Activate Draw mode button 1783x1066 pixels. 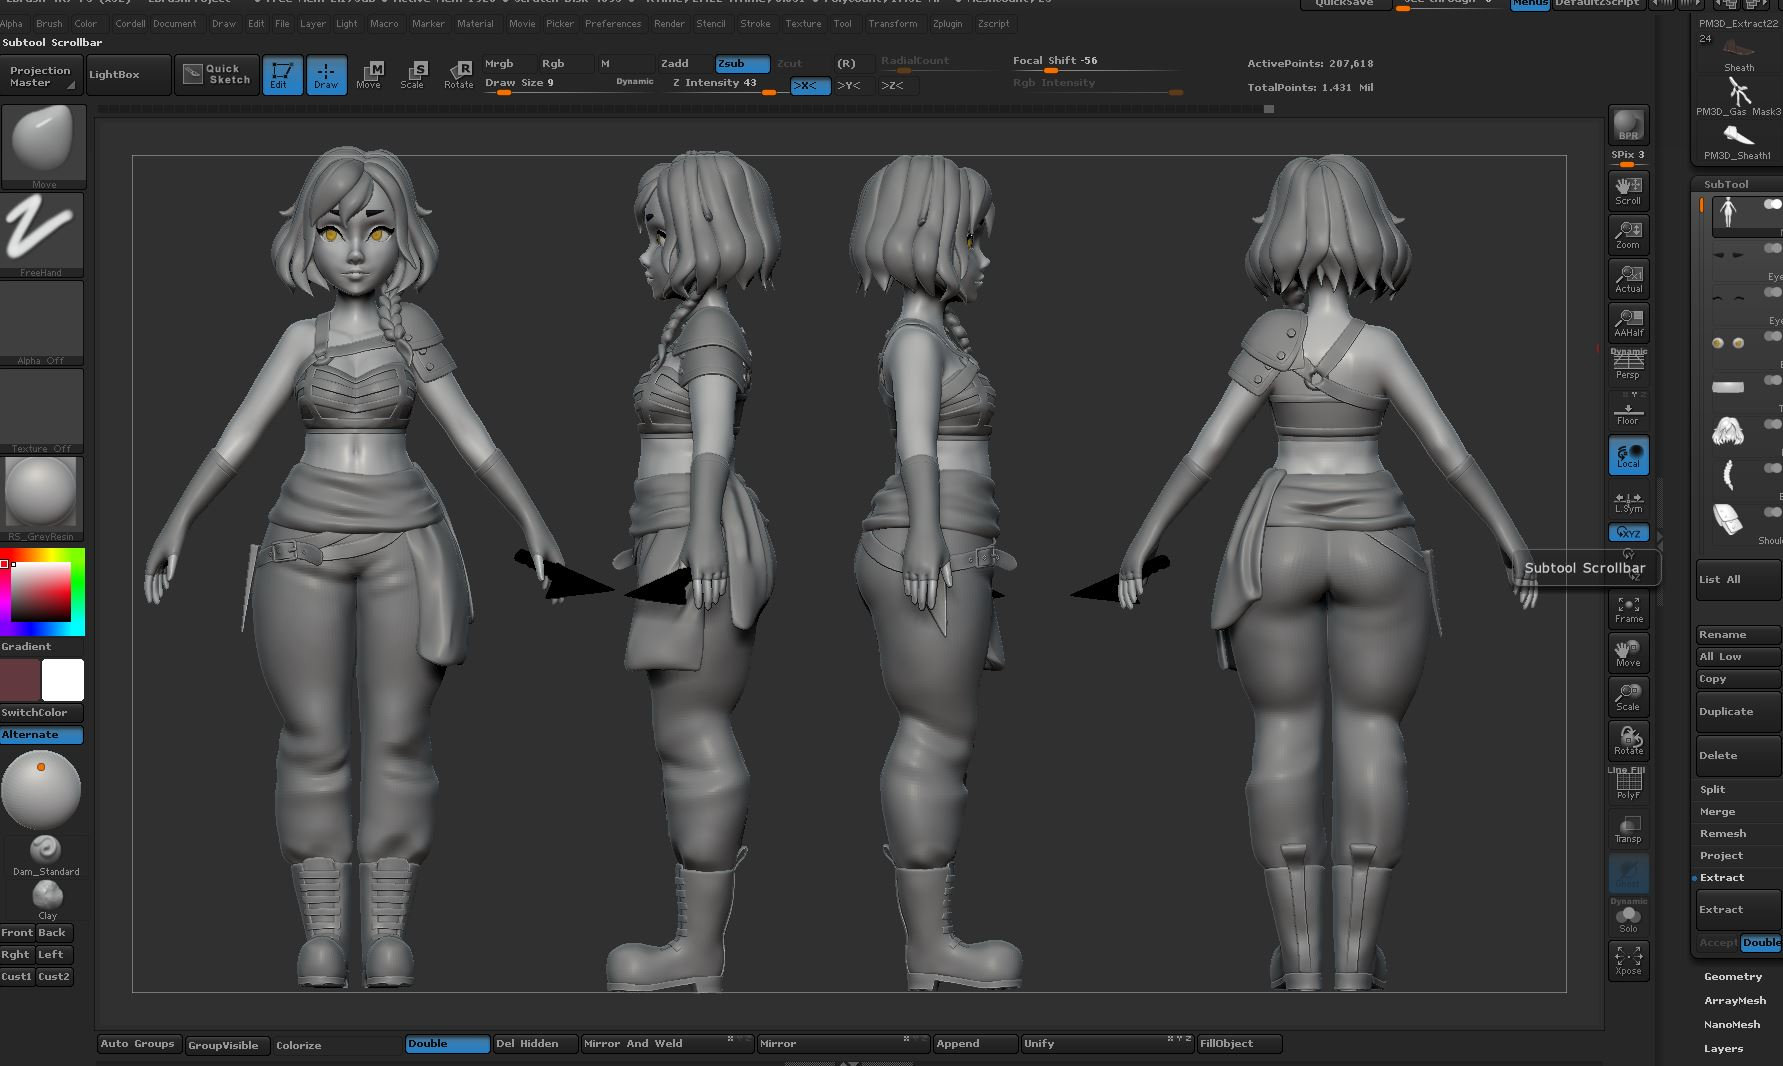[x=326, y=75]
